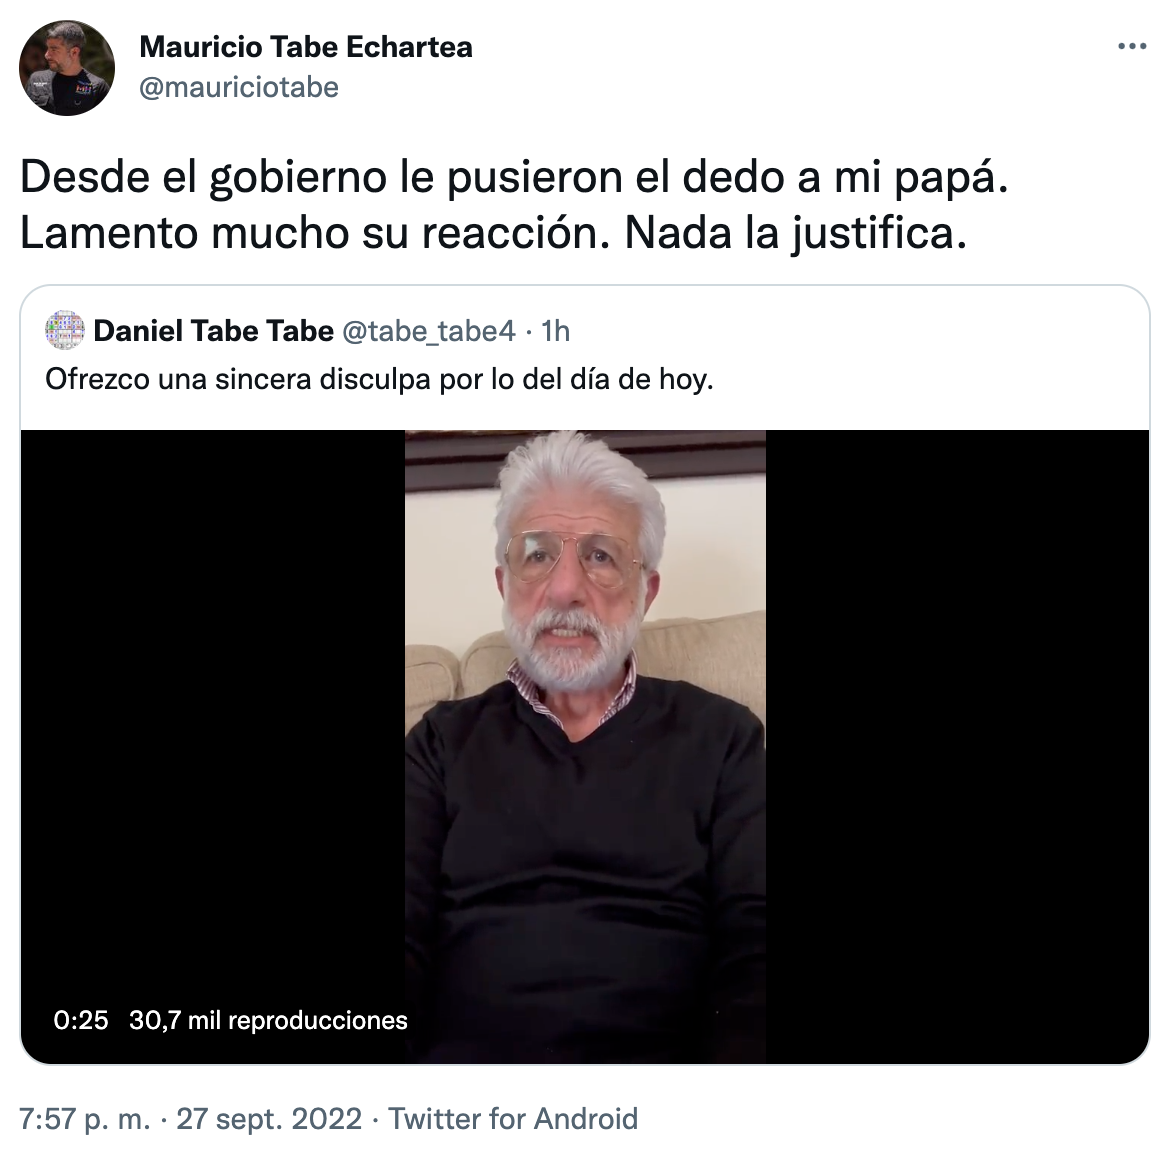Open the Twitter for Android source link
The image size is (1176, 1156).
513,1119
